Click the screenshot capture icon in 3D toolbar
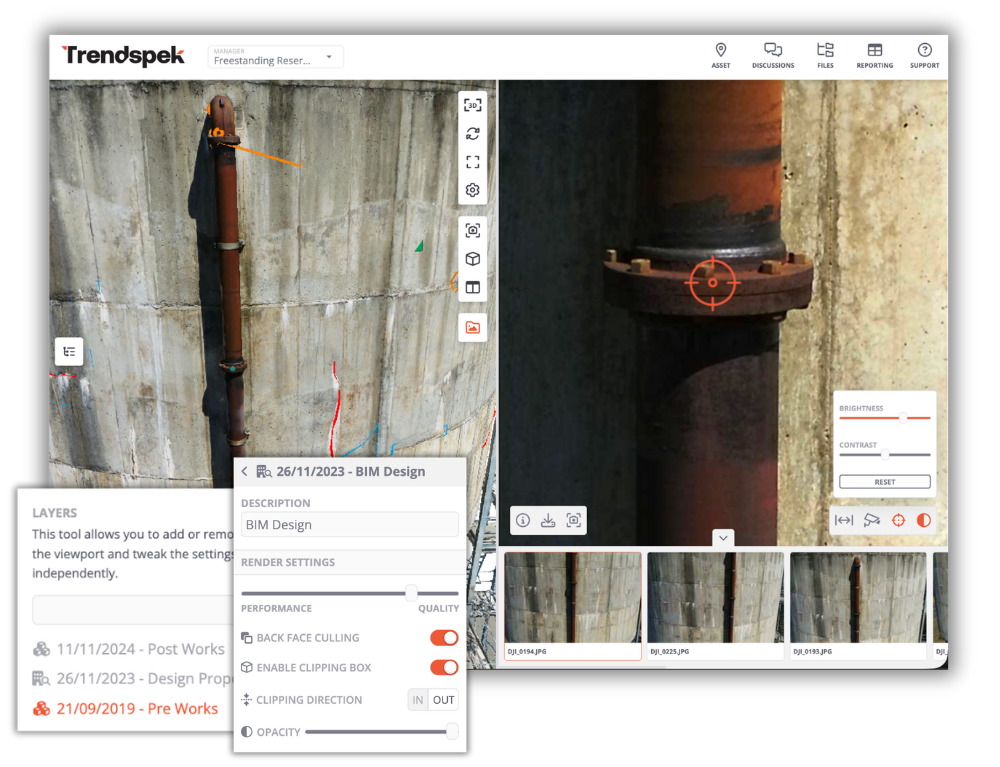This screenshot has height=767, width=1000. (473, 231)
